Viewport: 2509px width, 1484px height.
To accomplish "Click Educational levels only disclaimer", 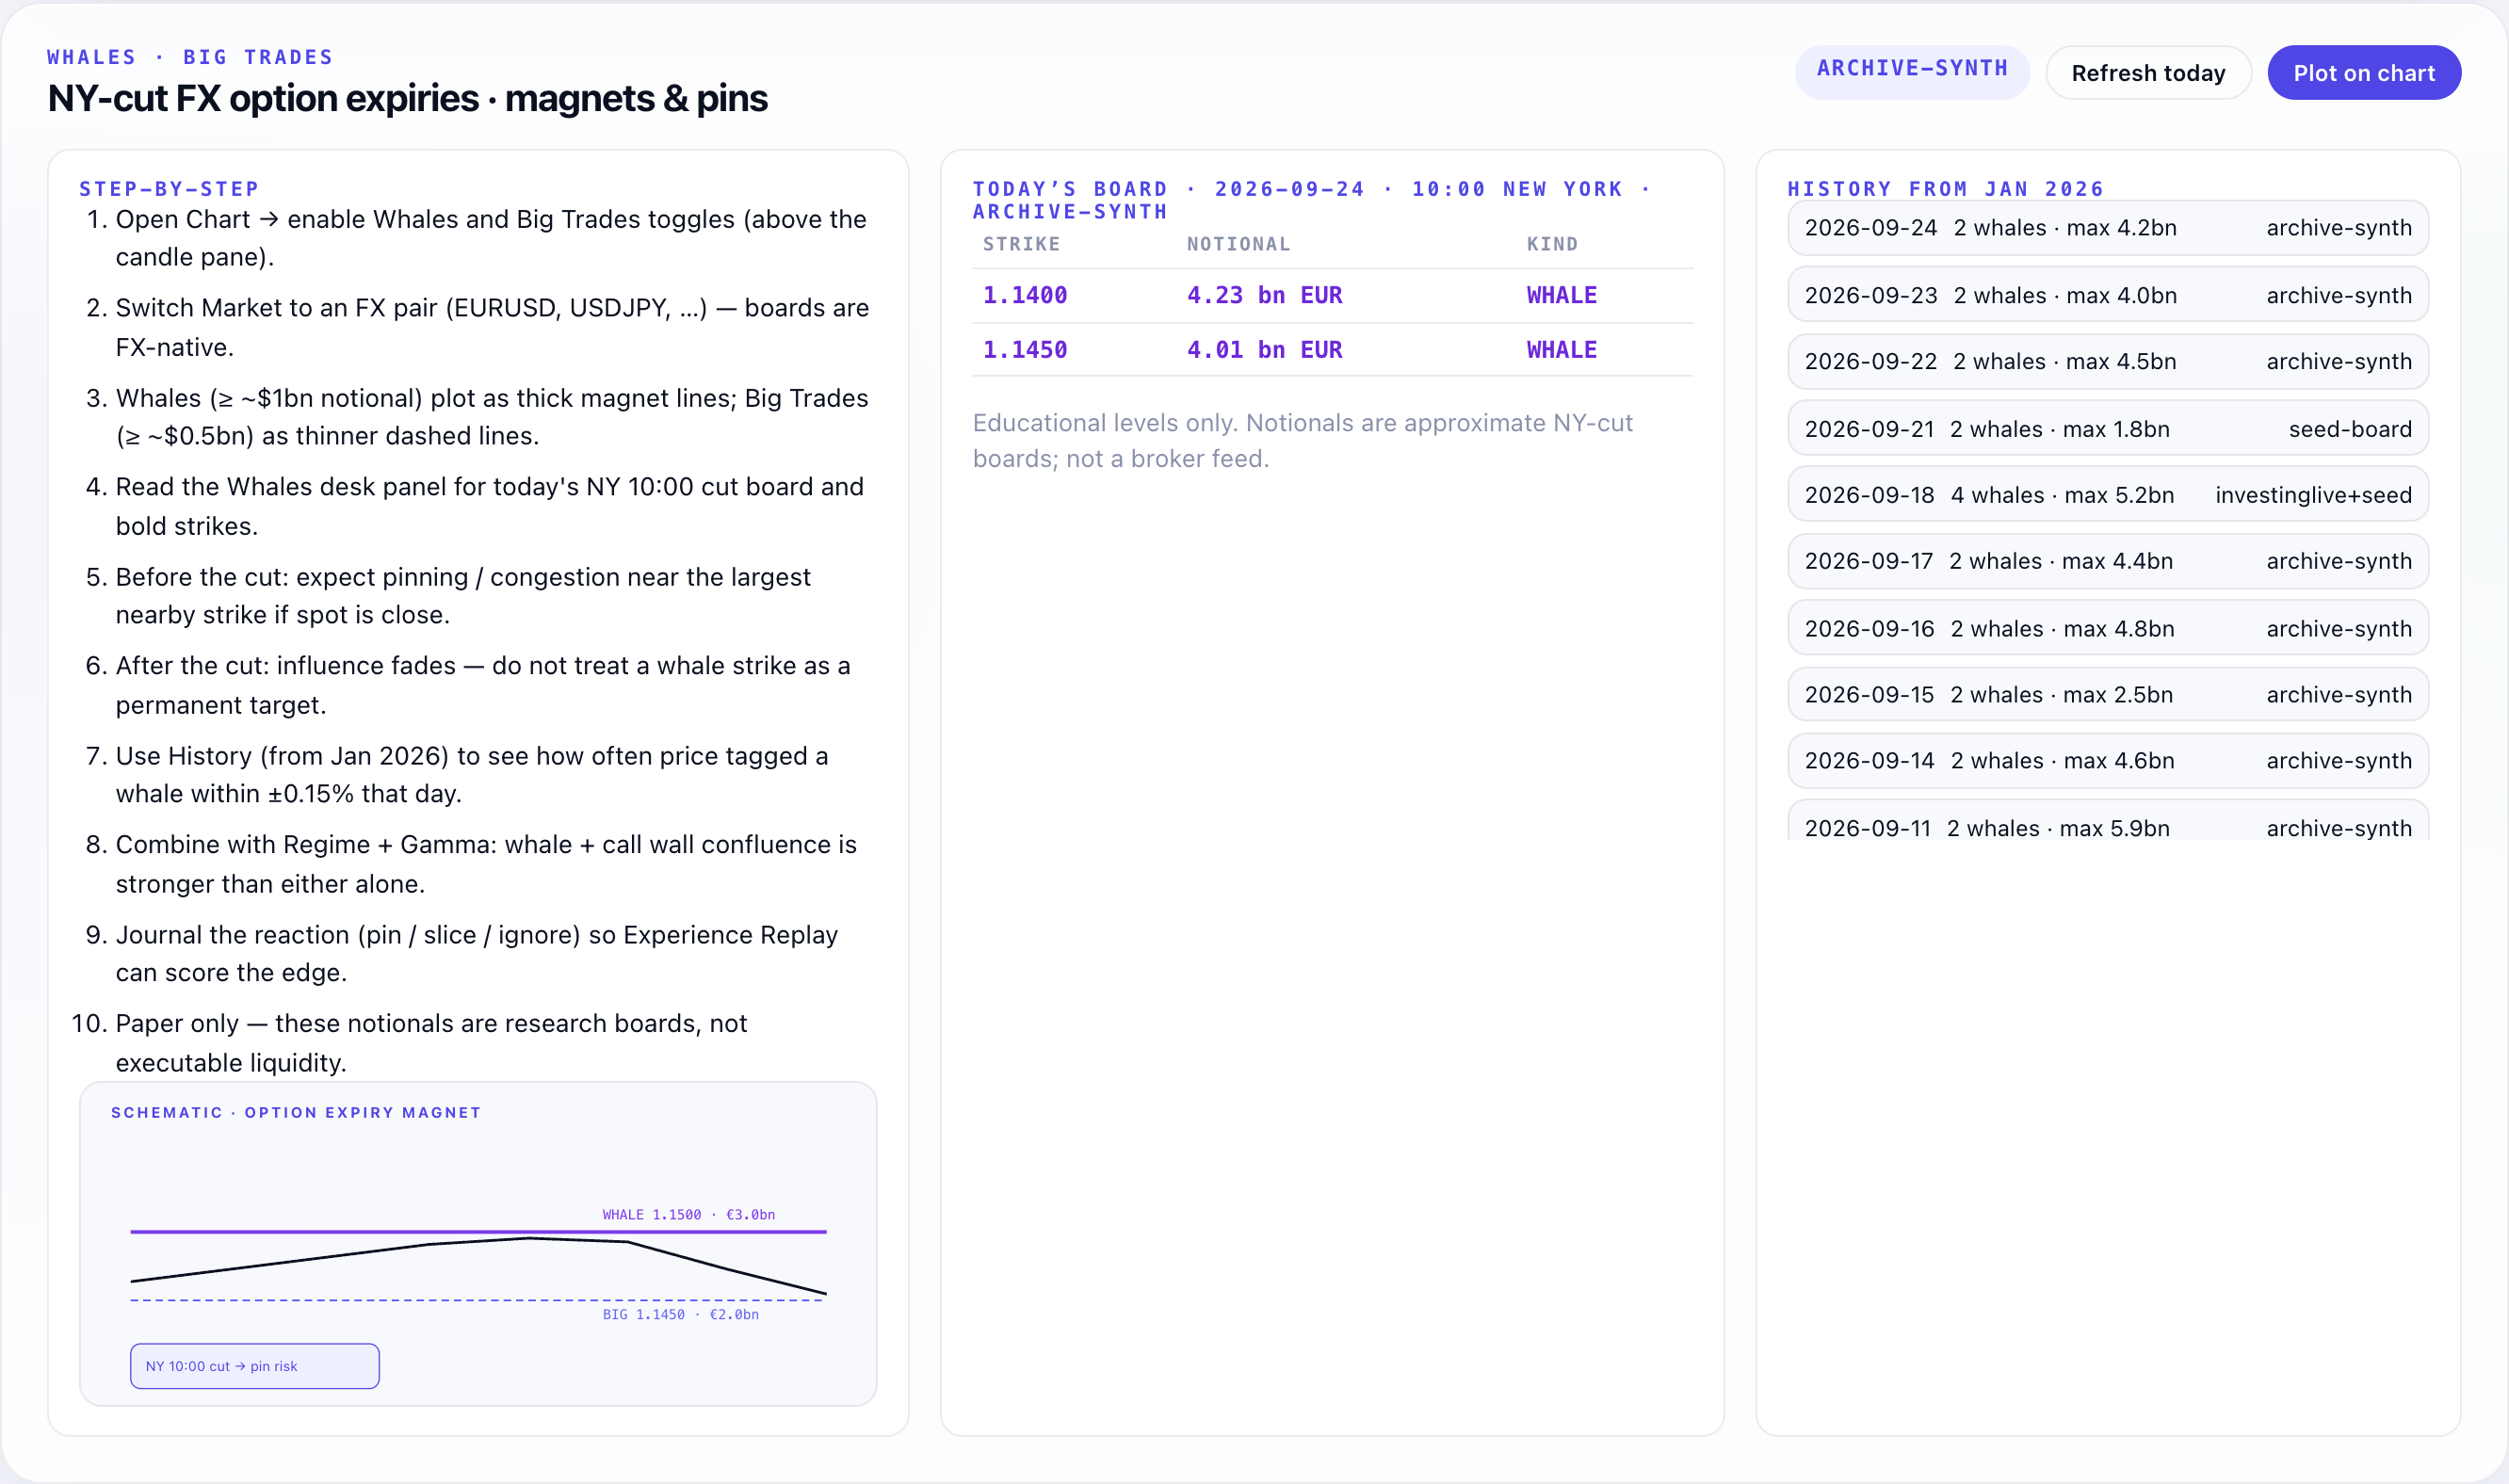I will 1303,441.
